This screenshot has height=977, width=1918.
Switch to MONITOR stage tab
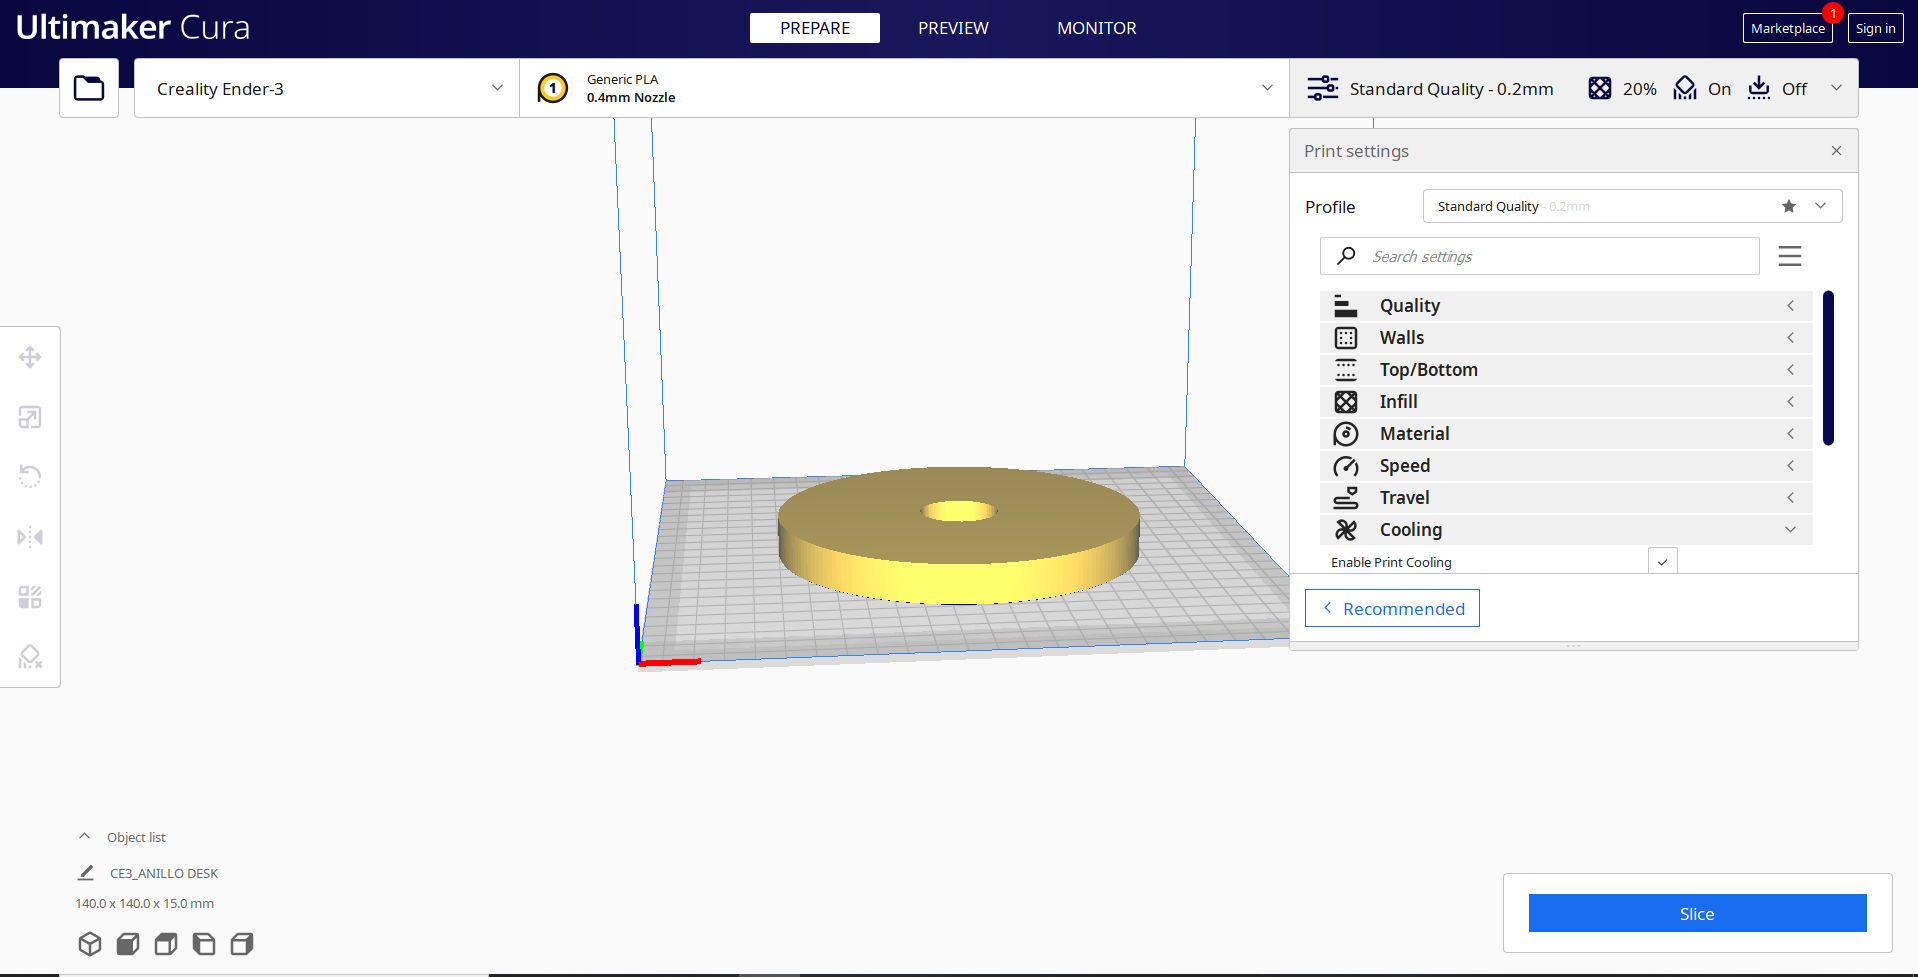1097,28
